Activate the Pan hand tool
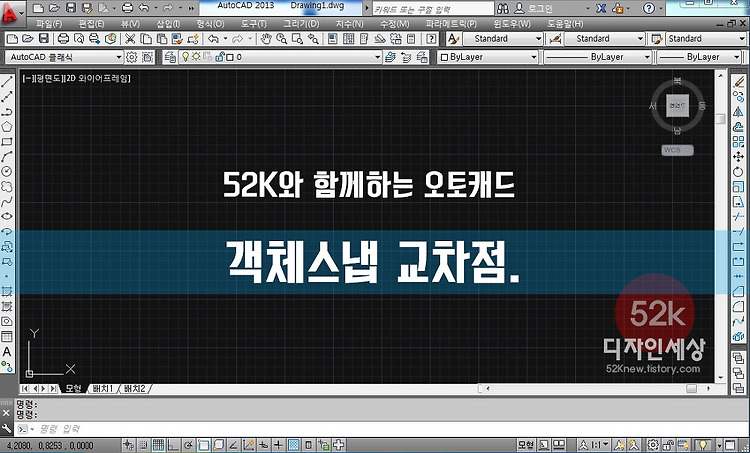Viewport: 750px width, 453px height. click(266, 39)
